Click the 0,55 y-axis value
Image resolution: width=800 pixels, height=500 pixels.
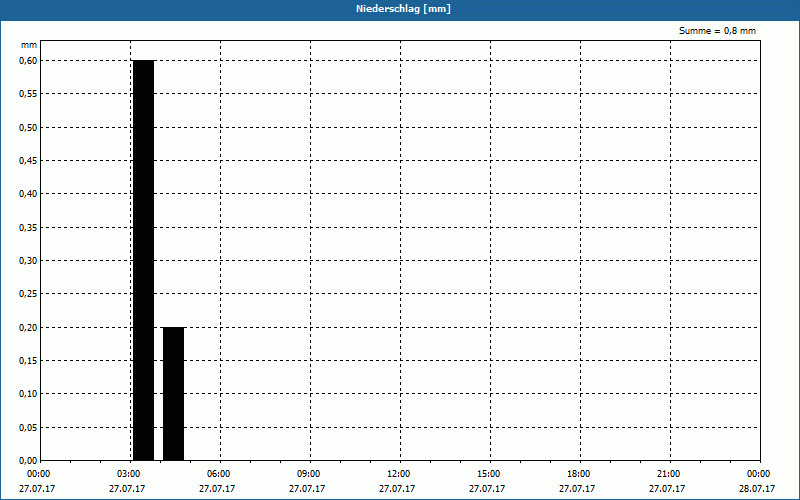tap(28, 93)
